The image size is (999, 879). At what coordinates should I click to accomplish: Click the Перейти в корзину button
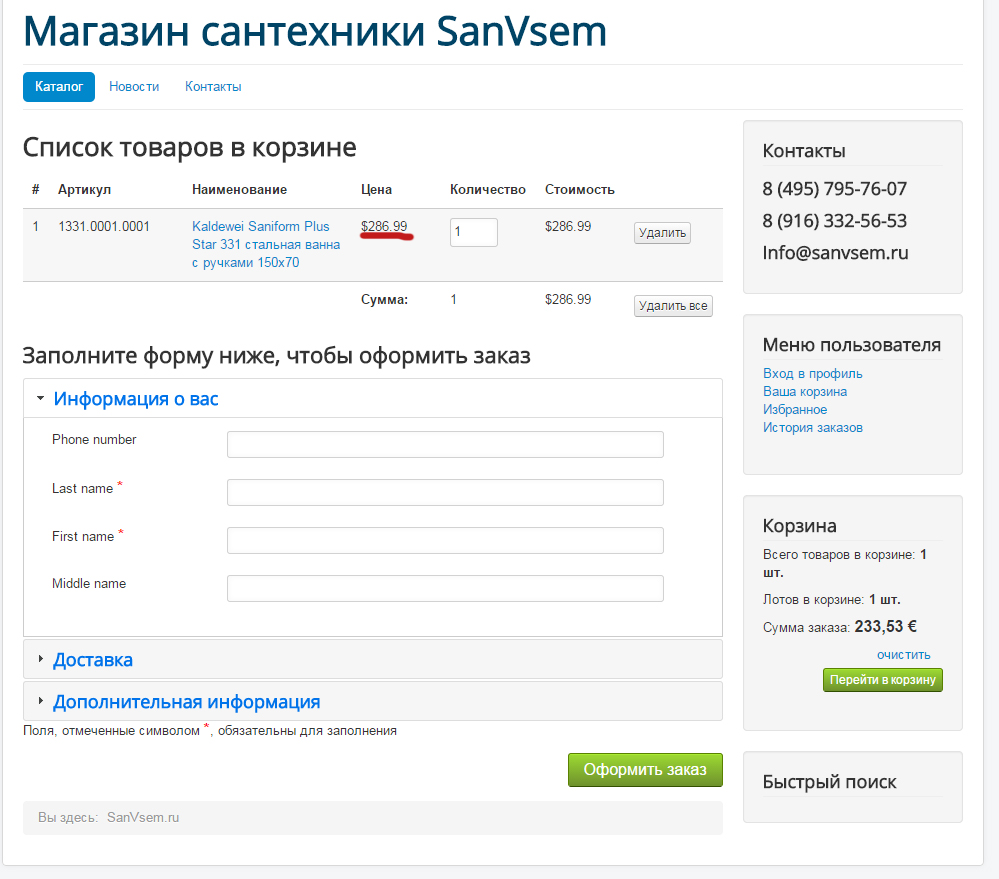[882, 680]
